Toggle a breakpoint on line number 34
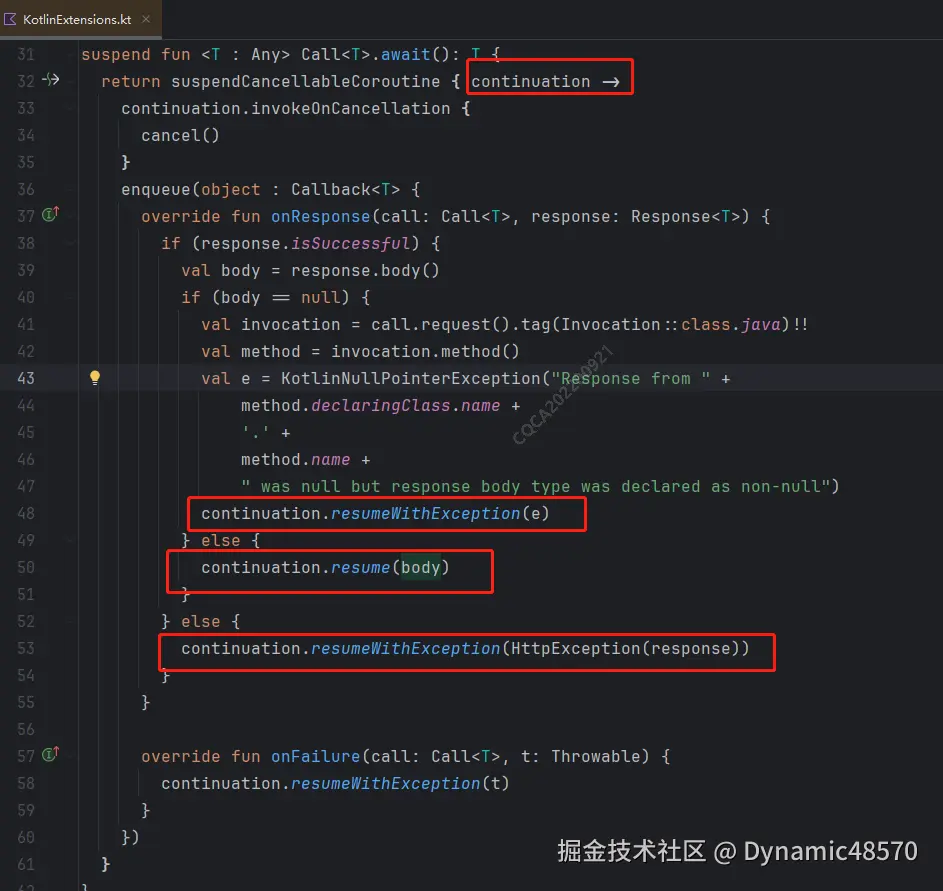 click(26, 135)
